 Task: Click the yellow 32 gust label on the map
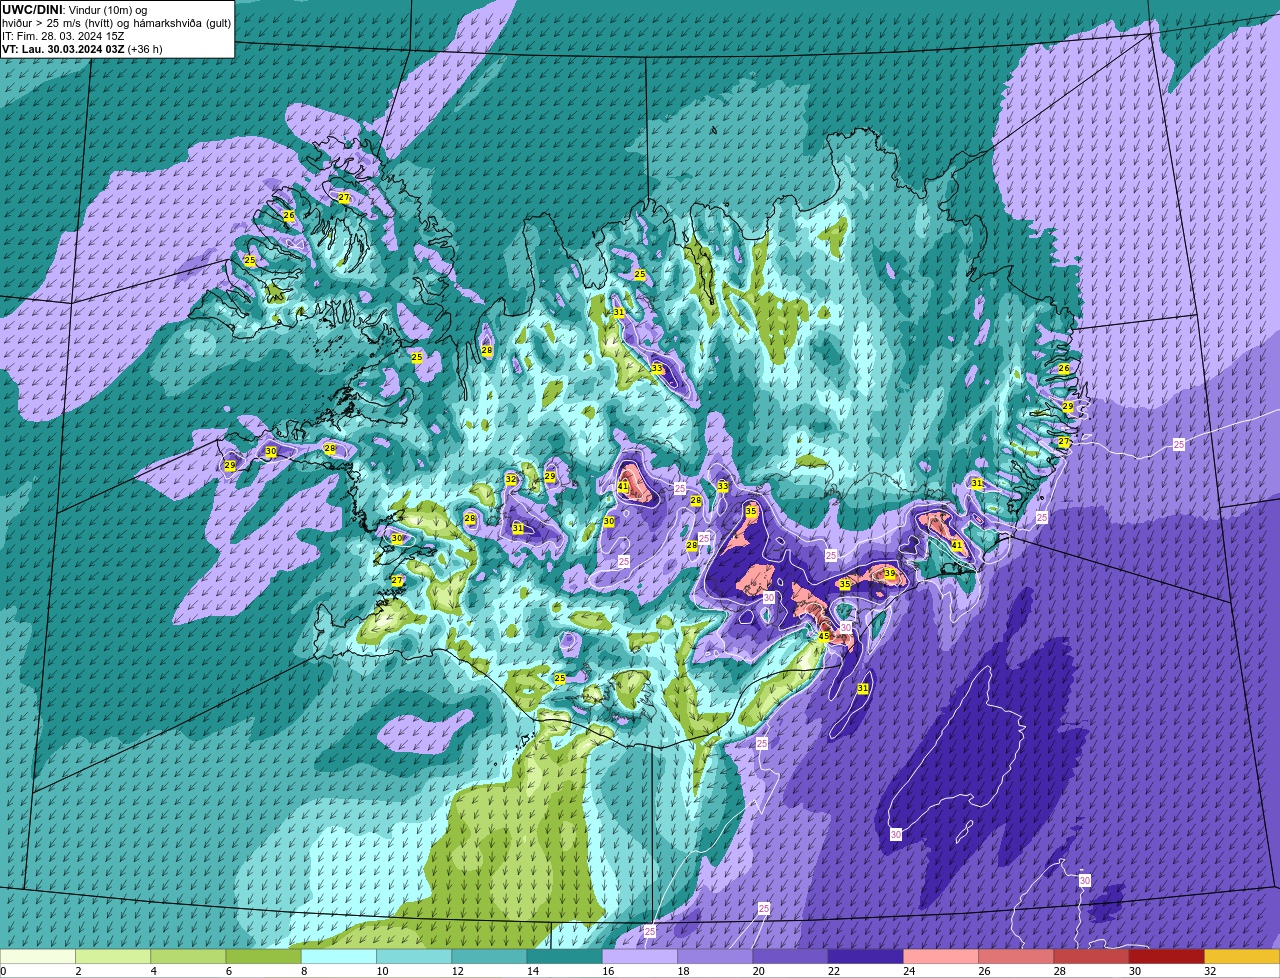(511, 480)
